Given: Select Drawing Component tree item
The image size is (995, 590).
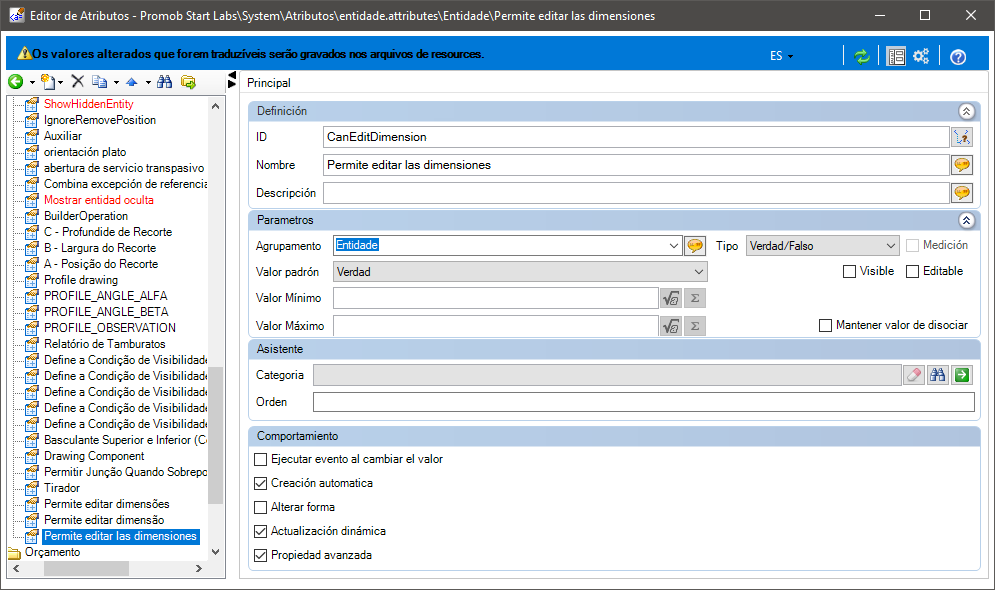Looking at the screenshot, I should coord(94,456).
